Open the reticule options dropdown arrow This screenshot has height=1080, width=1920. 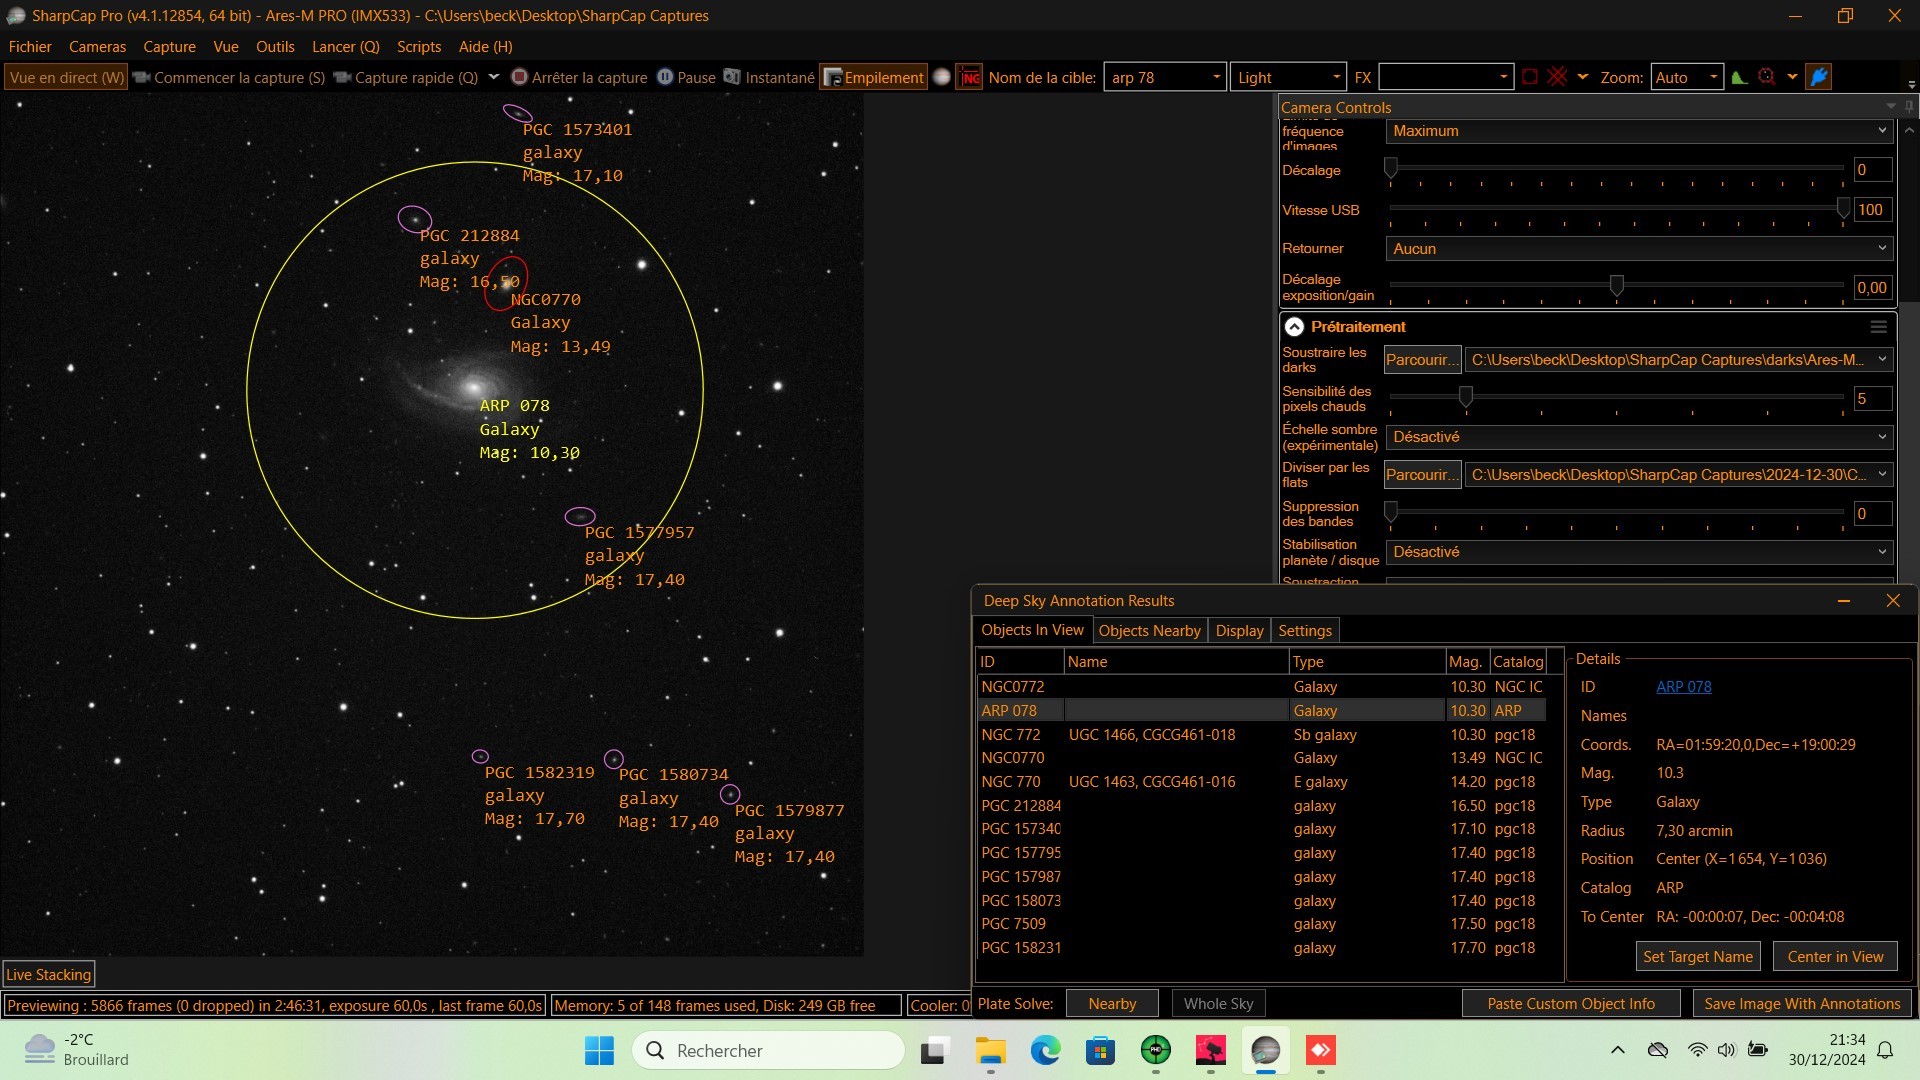tap(1582, 77)
